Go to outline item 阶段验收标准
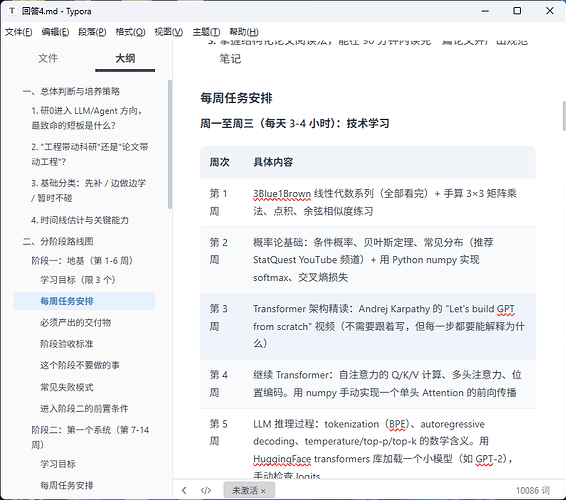 point(66,344)
